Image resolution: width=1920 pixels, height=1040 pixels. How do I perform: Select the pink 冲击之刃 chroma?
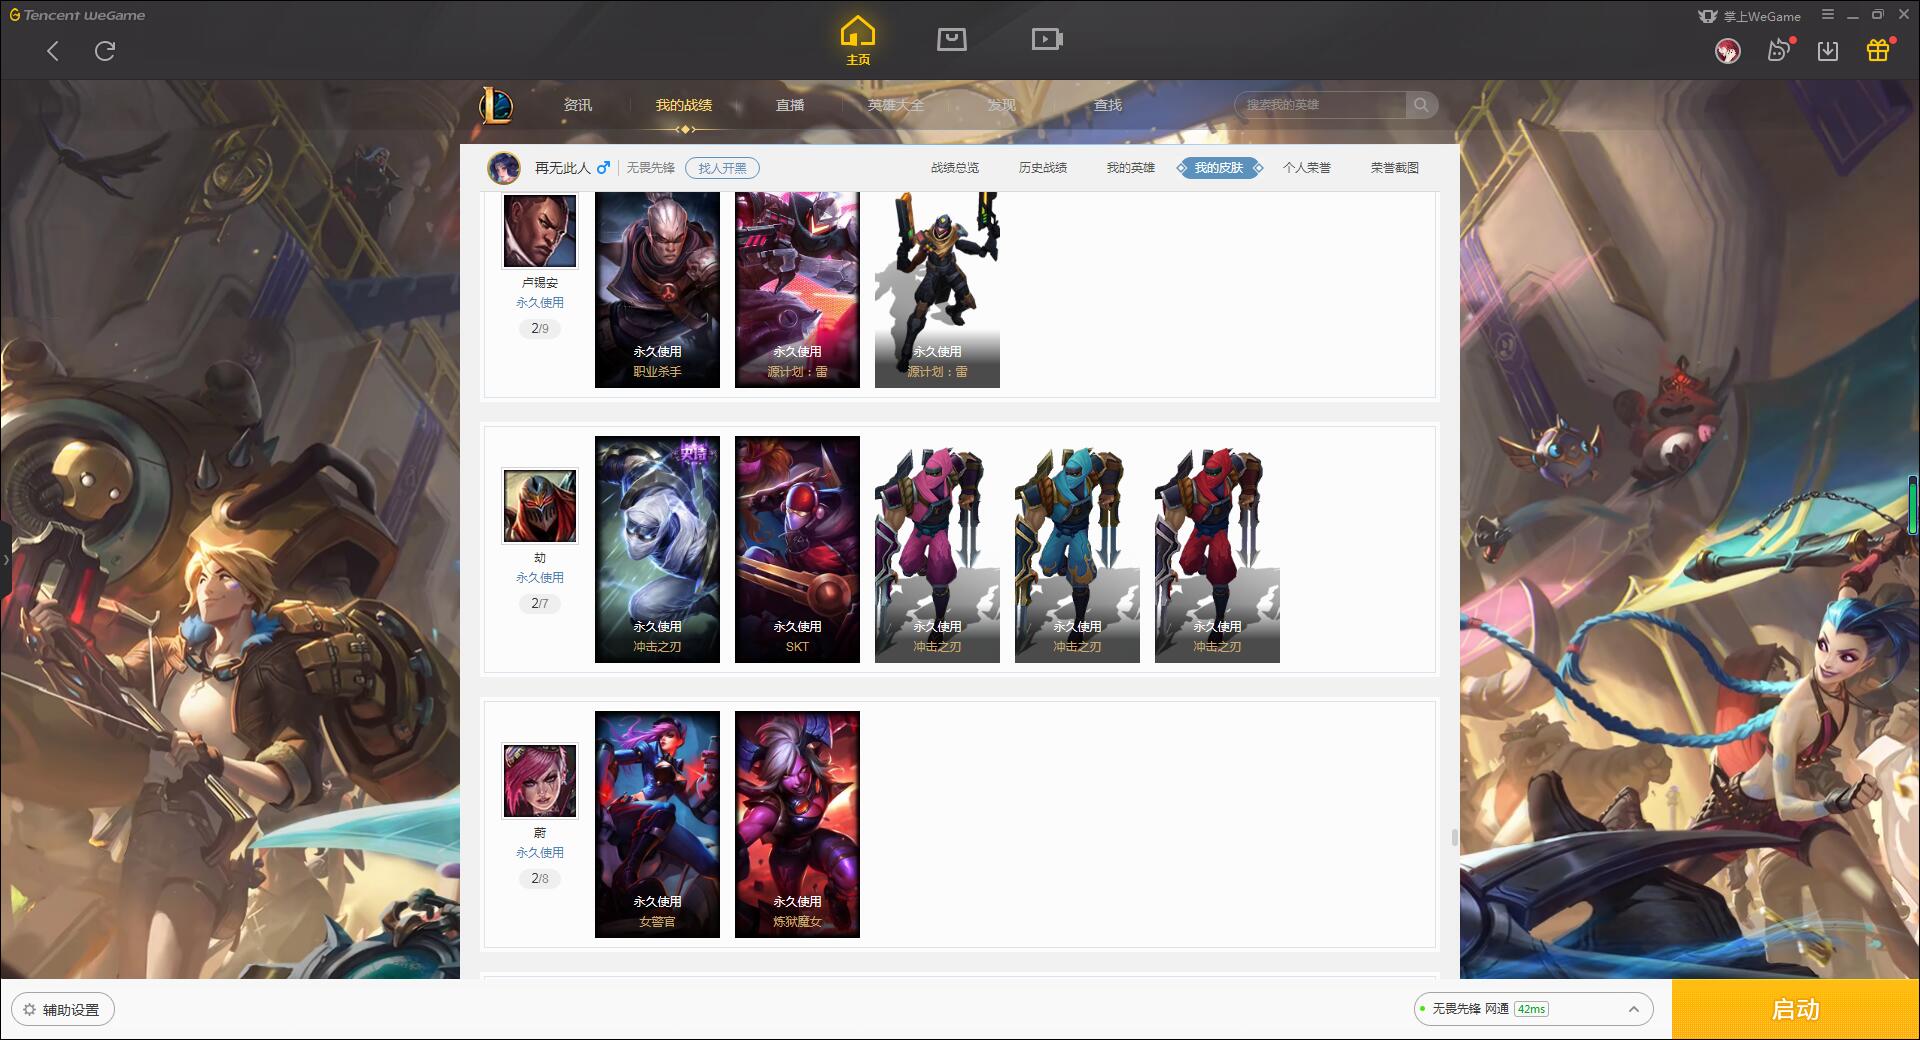pyautogui.click(x=937, y=549)
